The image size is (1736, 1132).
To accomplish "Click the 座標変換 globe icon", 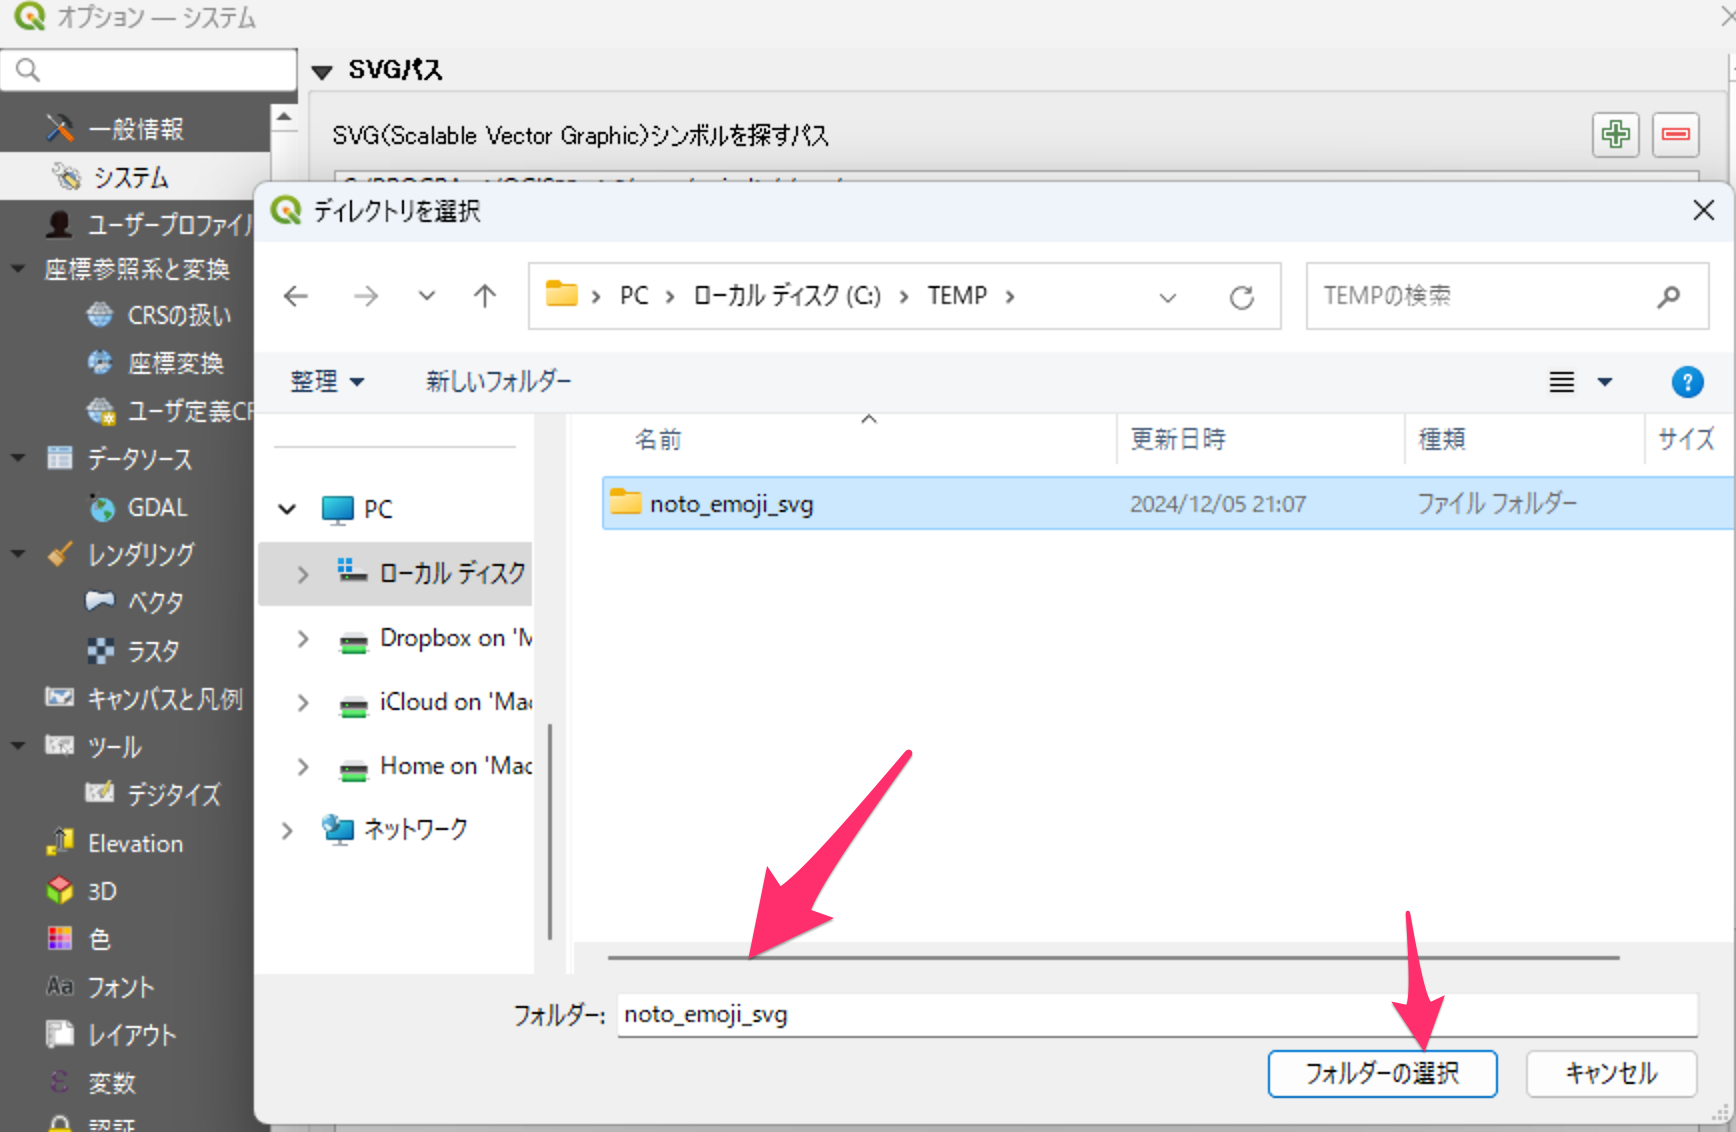I will click(x=100, y=362).
